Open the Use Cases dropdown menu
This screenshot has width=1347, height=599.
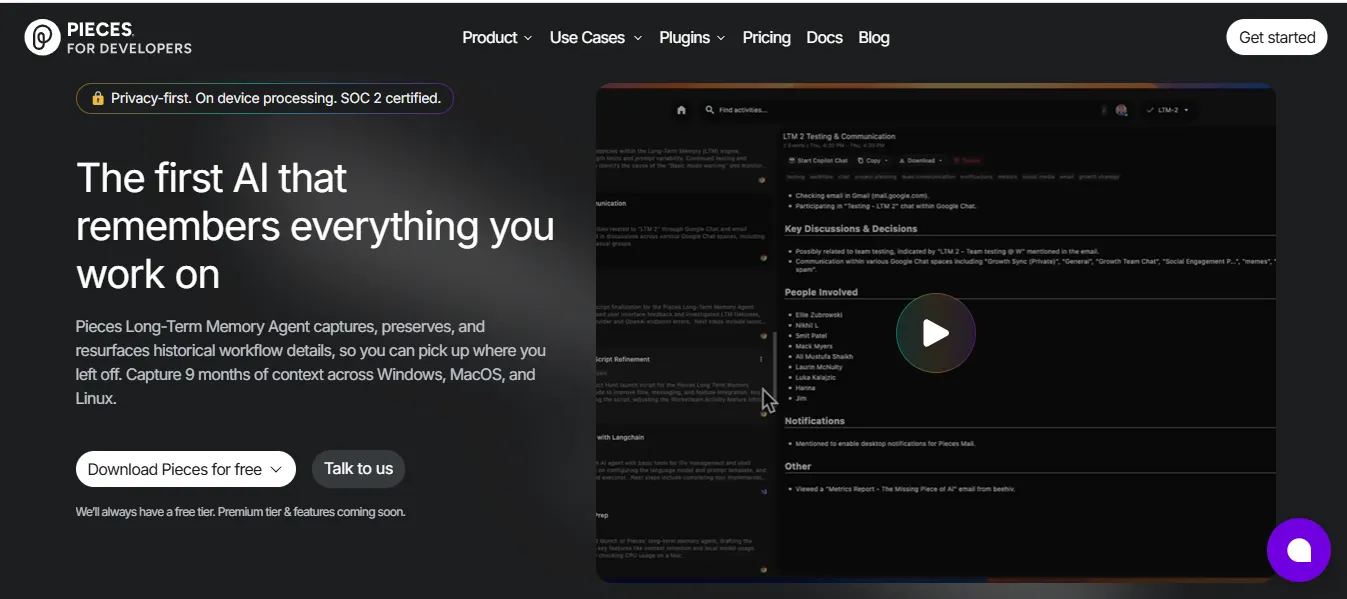(595, 38)
